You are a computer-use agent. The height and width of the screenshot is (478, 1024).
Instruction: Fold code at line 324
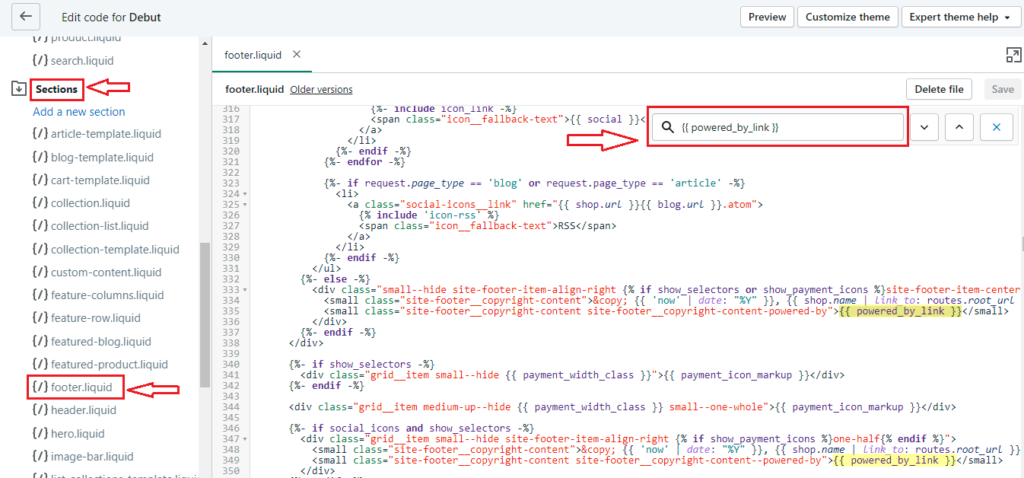tap(244, 194)
